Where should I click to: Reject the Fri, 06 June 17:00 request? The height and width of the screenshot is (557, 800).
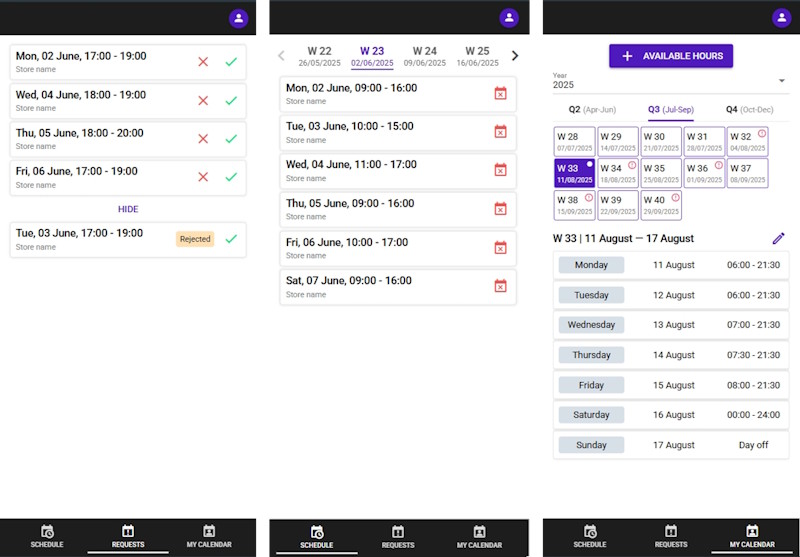203,177
